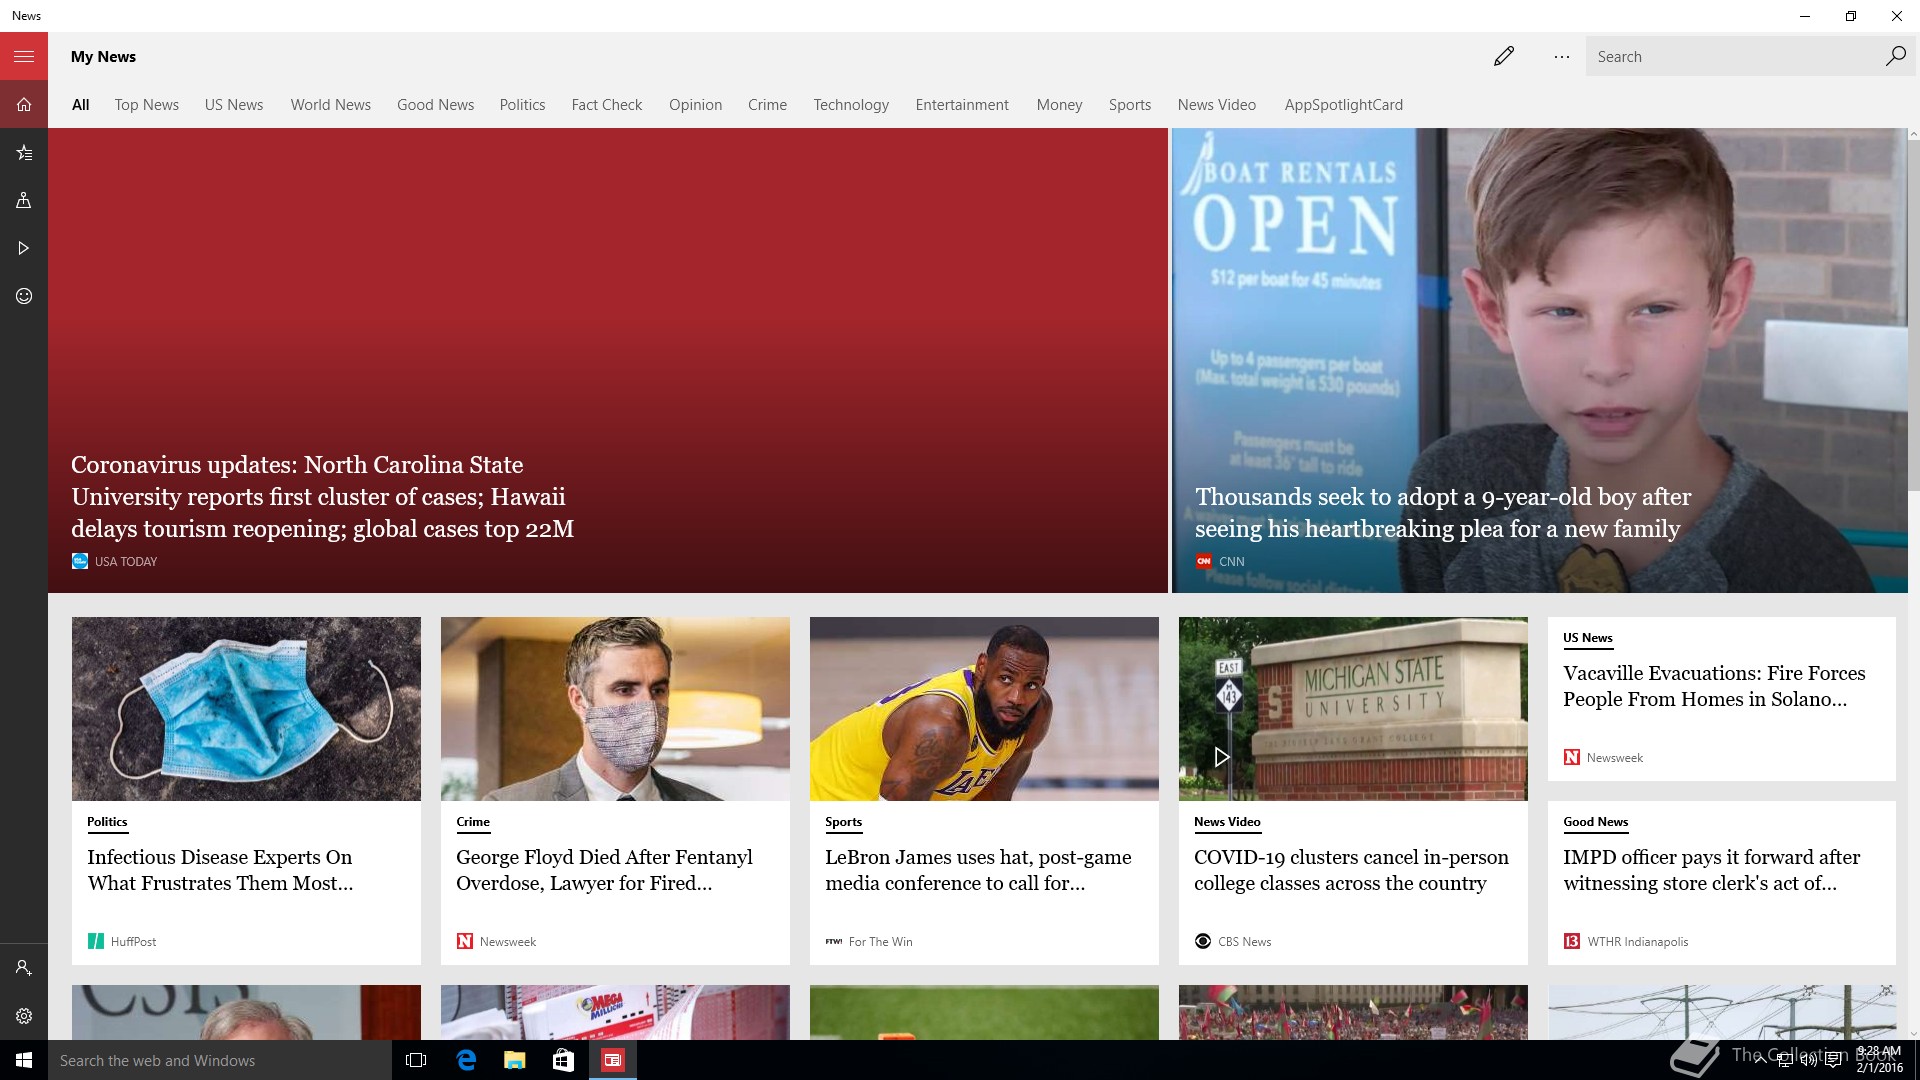Go to Home in the sidebar
The image size is (1920, 1080).
click(24, 104)
